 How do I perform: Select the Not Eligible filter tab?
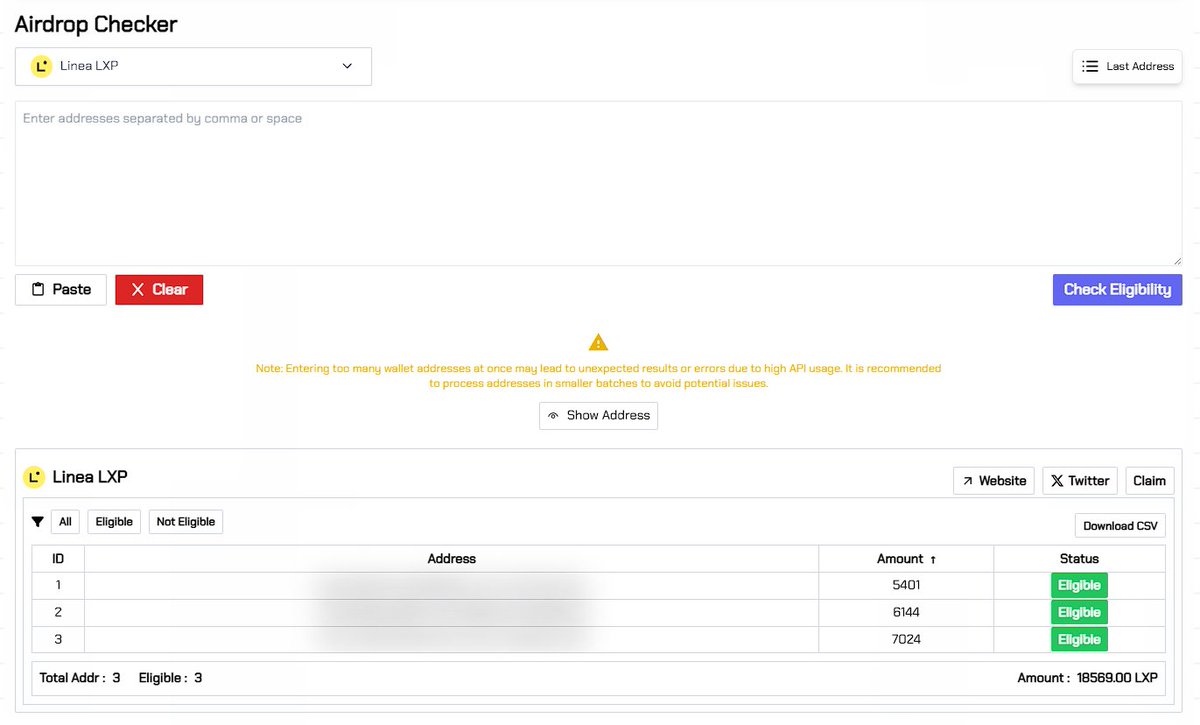point(186,522)
